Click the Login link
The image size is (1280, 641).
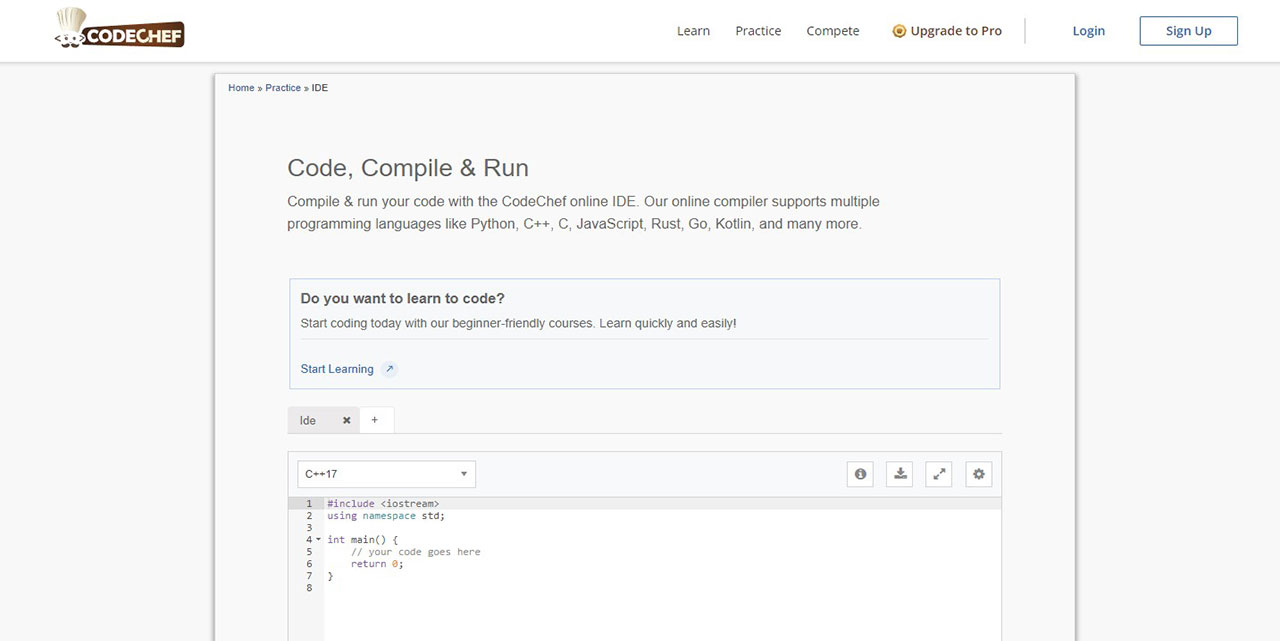1088,31
